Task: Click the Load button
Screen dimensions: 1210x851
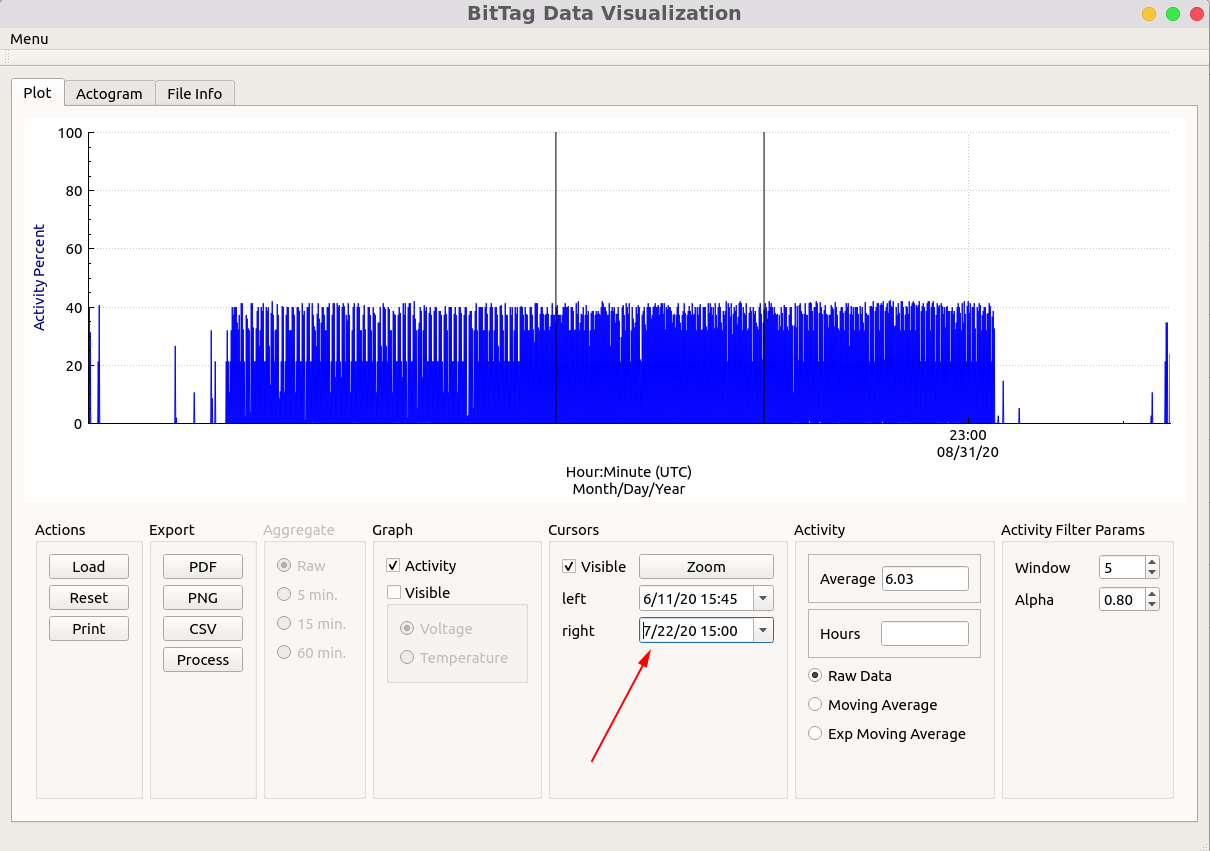Action: pyautogui.click(x=89, y=567)
